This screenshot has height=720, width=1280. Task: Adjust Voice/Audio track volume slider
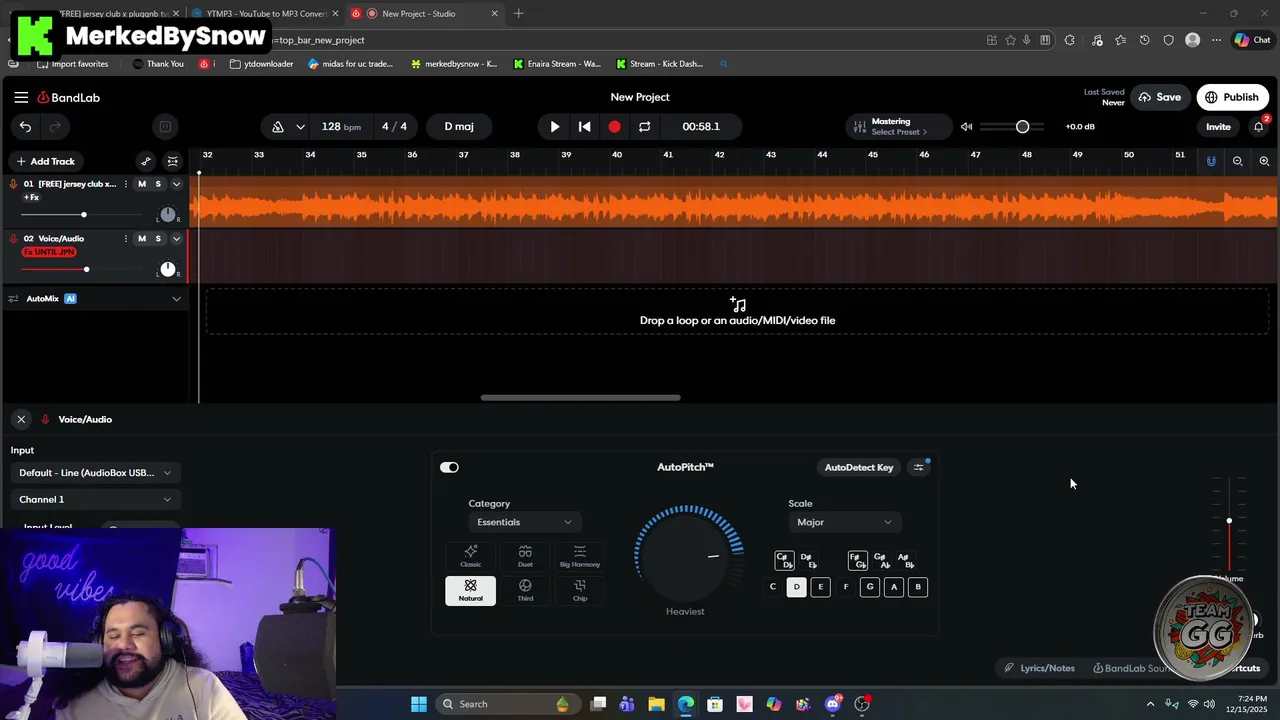click(x=86, y=269)
